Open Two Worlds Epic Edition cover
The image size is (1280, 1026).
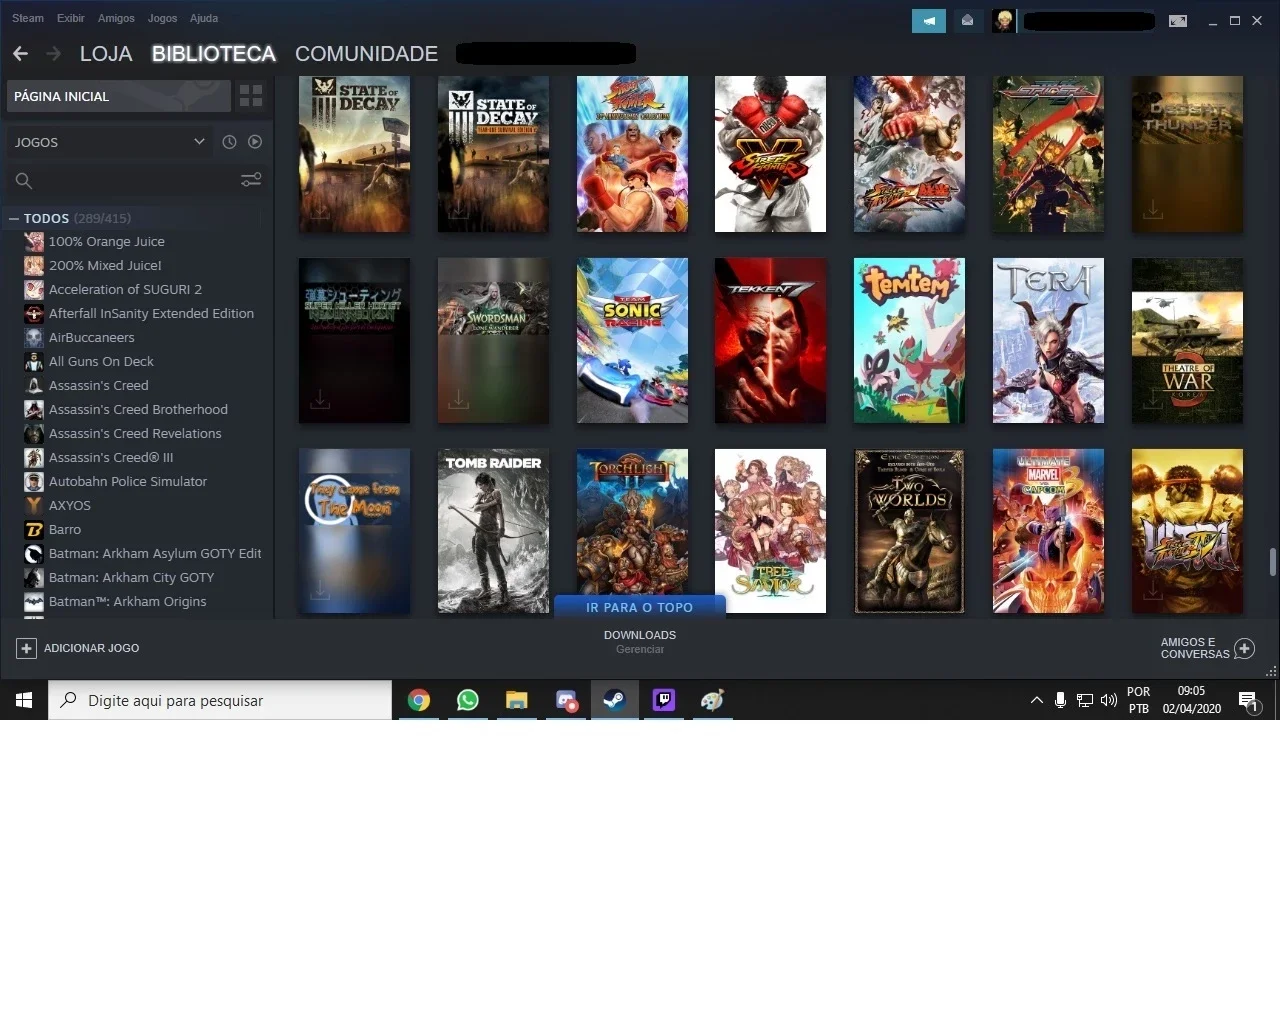tap(909, 531)
